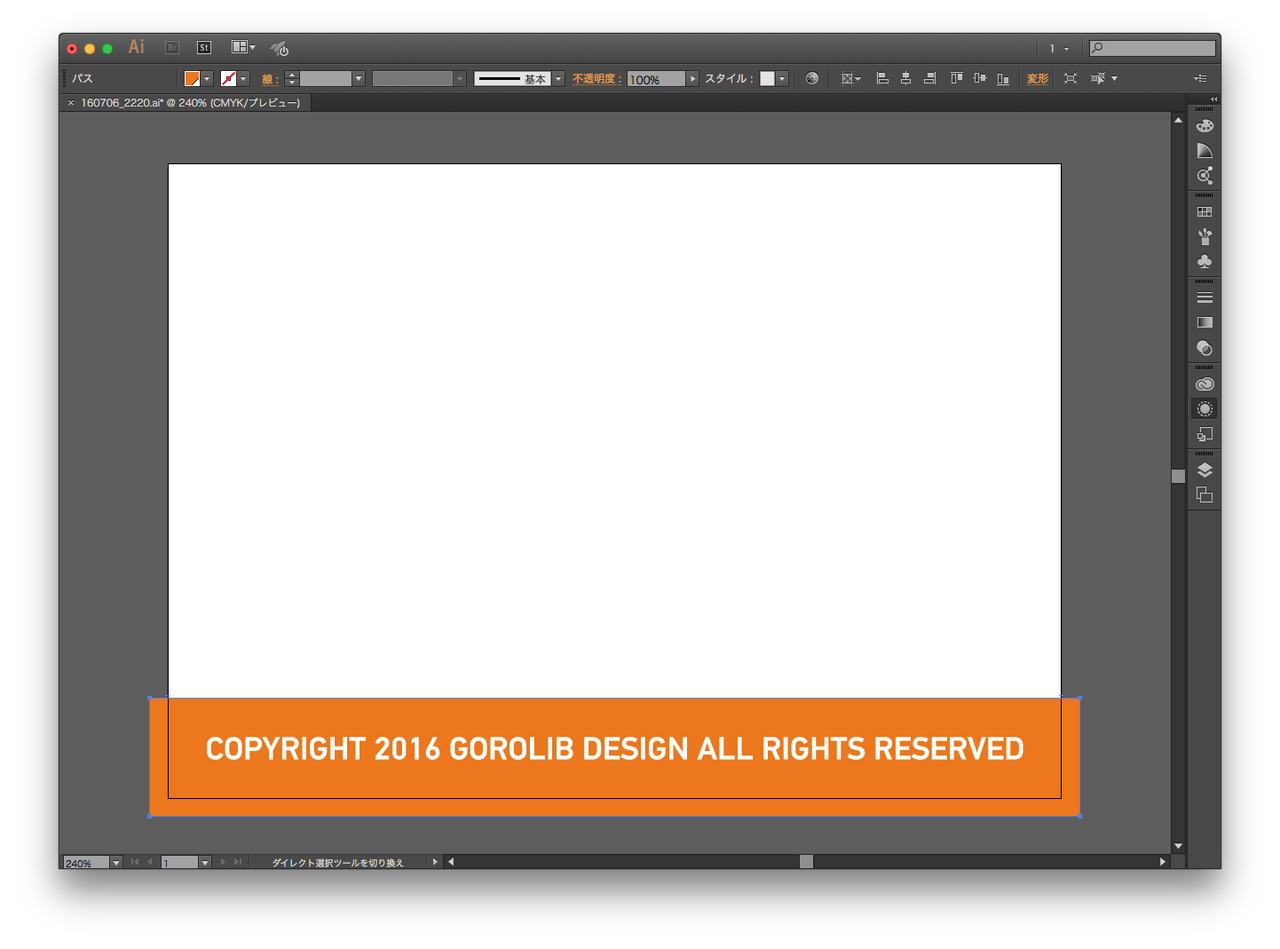The height and width of the screenshot is (949, 1280).
Task: Open the workspace switcher dropdown
Action: click(x=1059, y=48)
